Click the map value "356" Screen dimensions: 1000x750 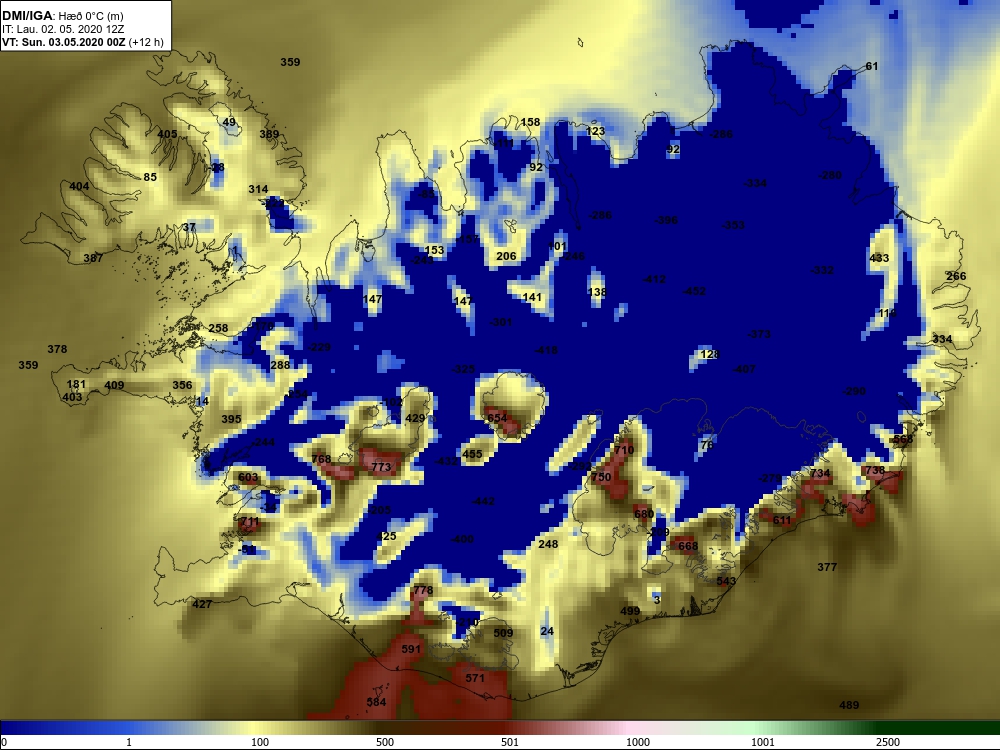pos(182,385)
